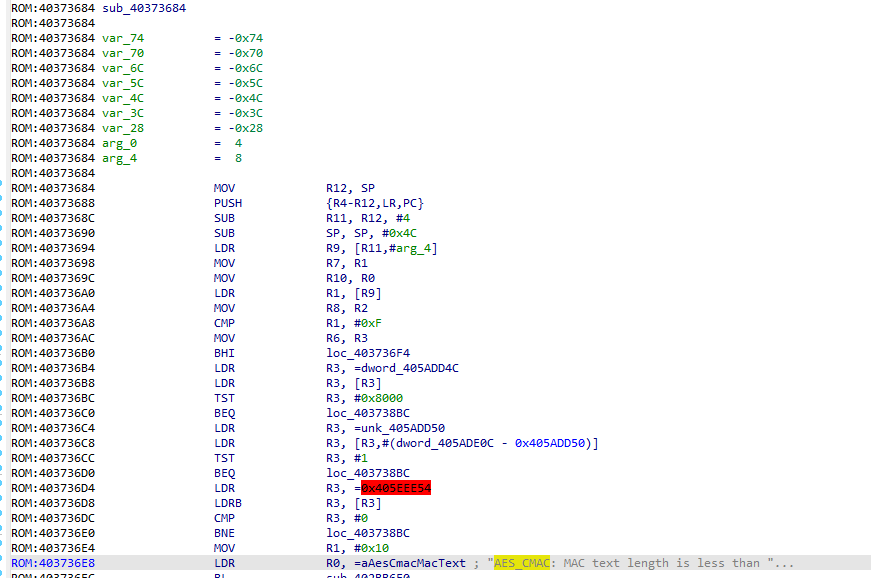Select the R10, R0 operands
Screen dimensions: 871x578
coord(351,278)
